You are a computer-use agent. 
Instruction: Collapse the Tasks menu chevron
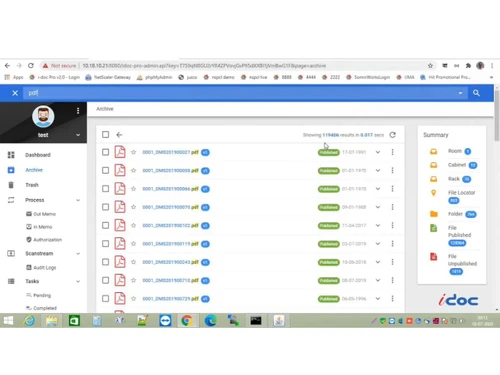pos(78,281)
